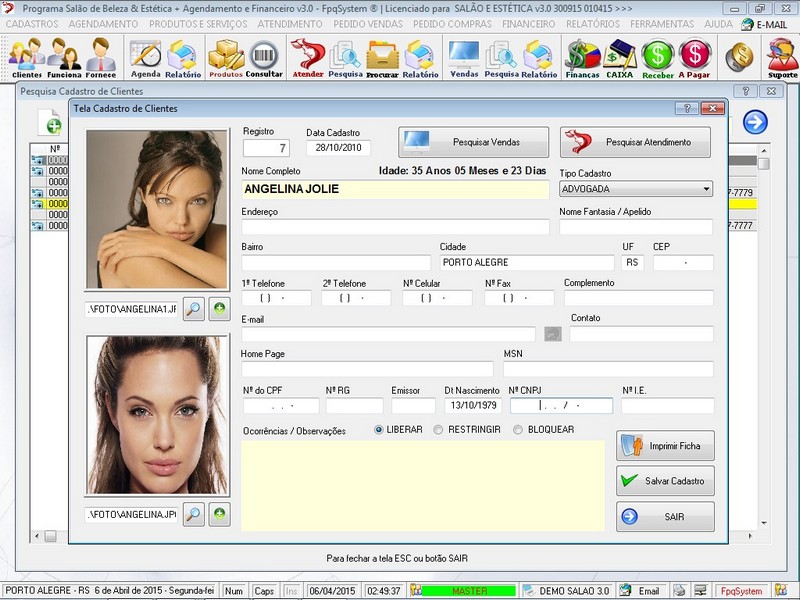Open the AGENDAMENTO menu
The image size is (800, 600).
coord(103,23)
